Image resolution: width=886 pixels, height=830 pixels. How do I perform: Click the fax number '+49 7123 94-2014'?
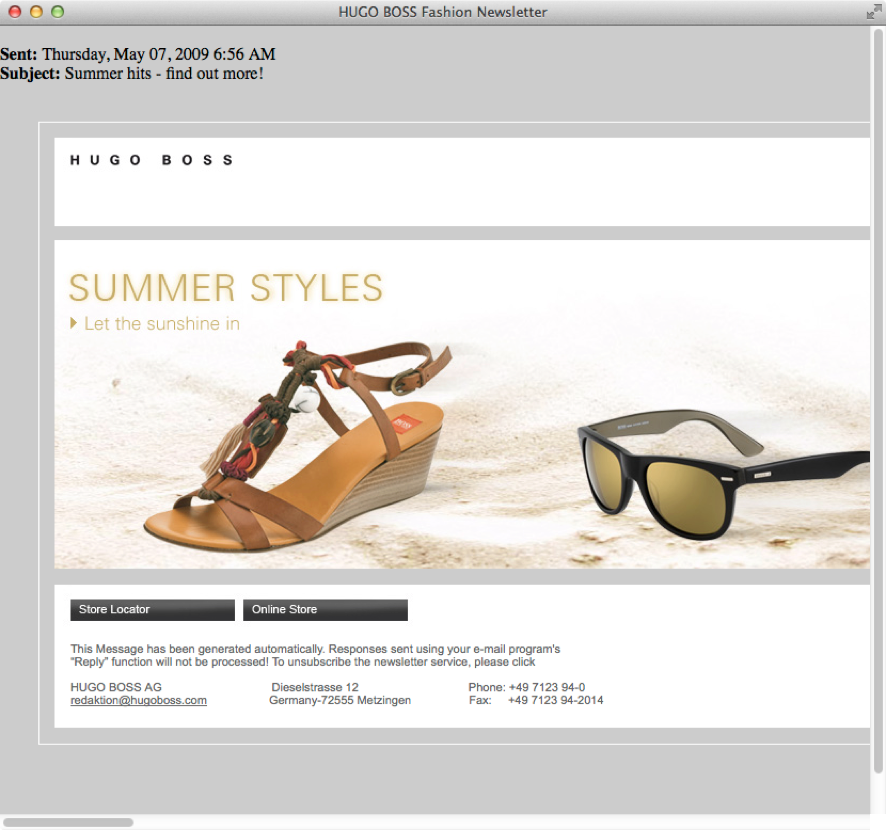[555, 701]
